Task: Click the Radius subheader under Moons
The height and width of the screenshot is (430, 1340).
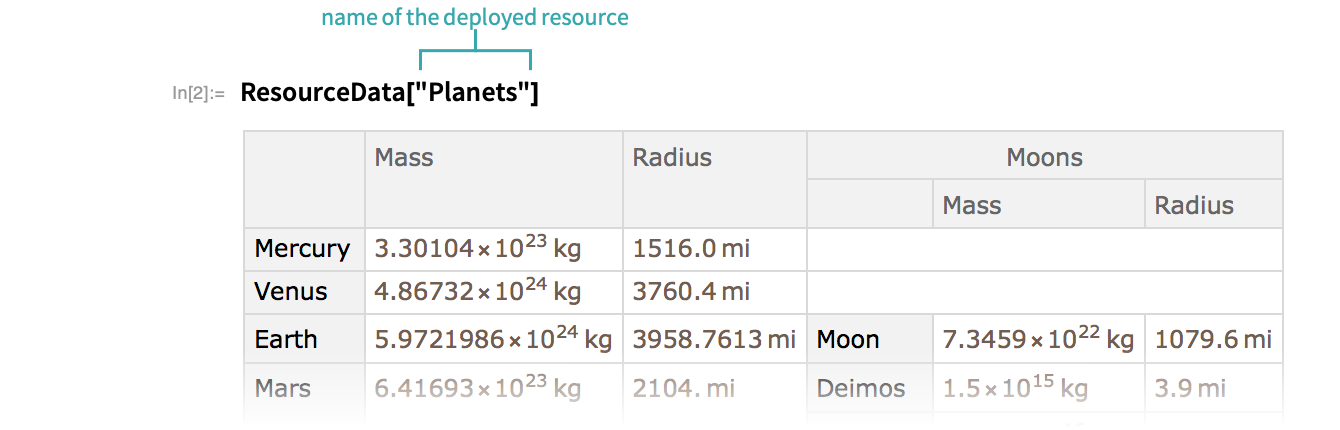Action: [x=1194, y=205]
